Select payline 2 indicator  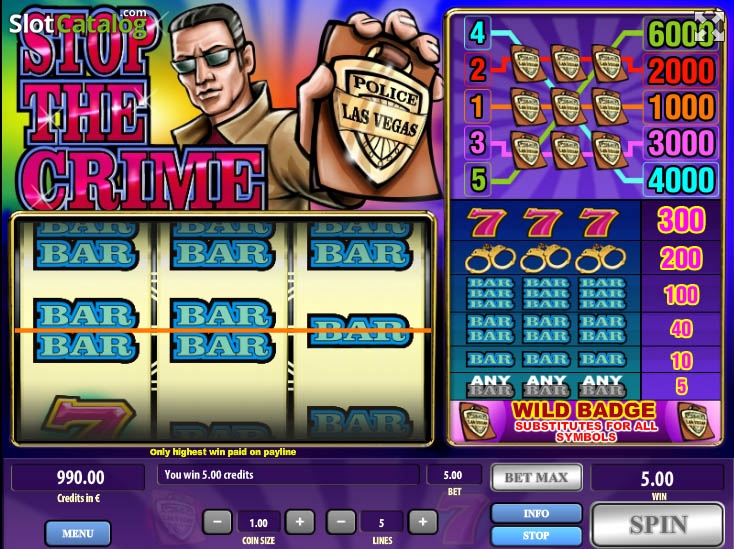coord(477,69)
